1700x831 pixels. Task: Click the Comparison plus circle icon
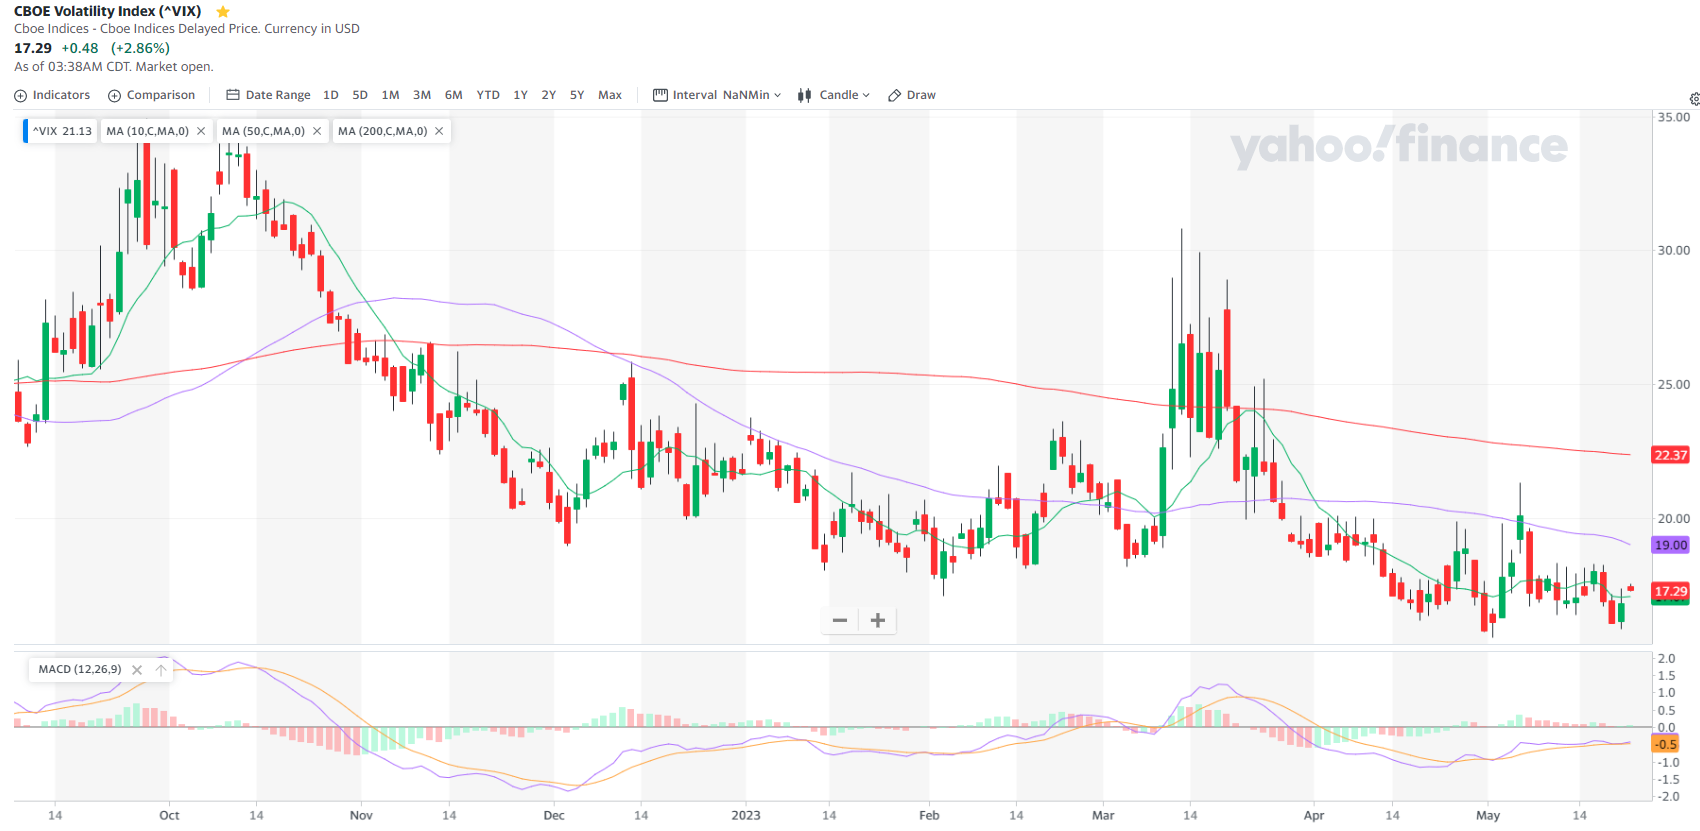[x=114, y=96]
